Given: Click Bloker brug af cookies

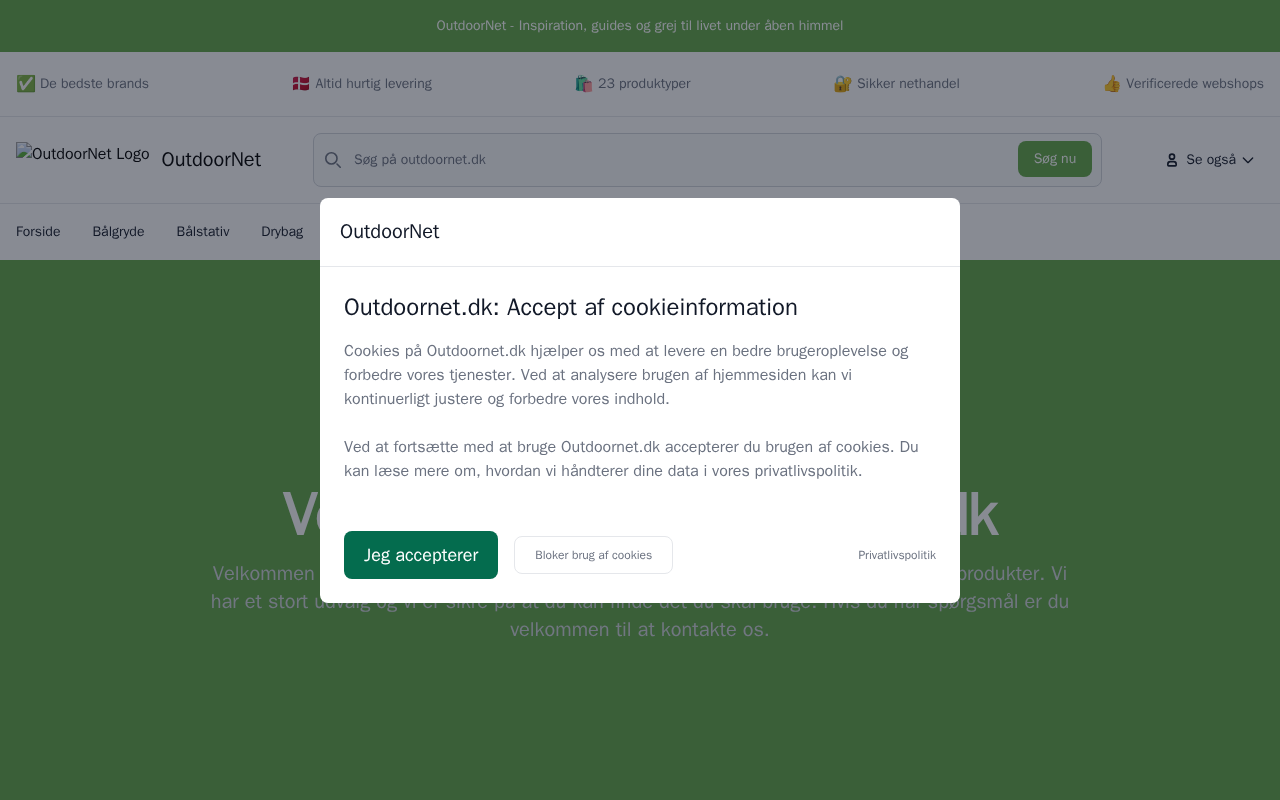Looking at the screenshot, I should 593,555.
